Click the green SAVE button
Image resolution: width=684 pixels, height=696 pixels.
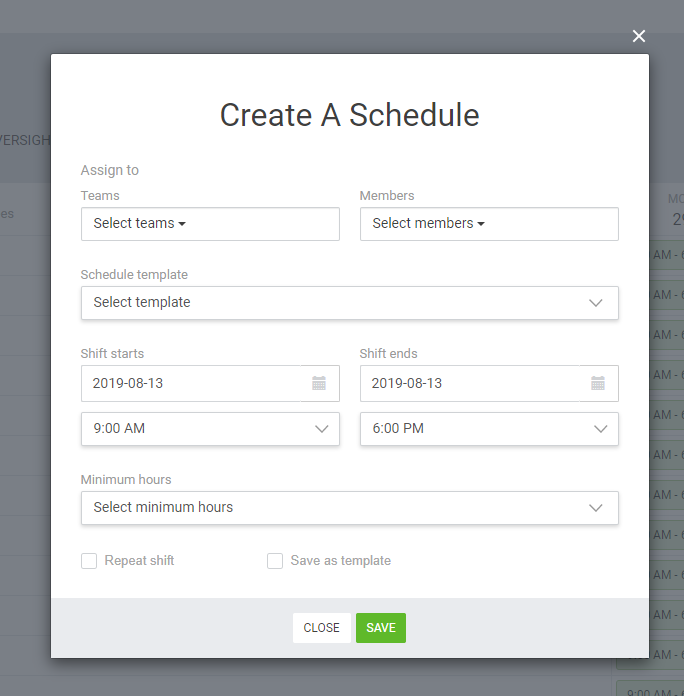click(381, 628)
